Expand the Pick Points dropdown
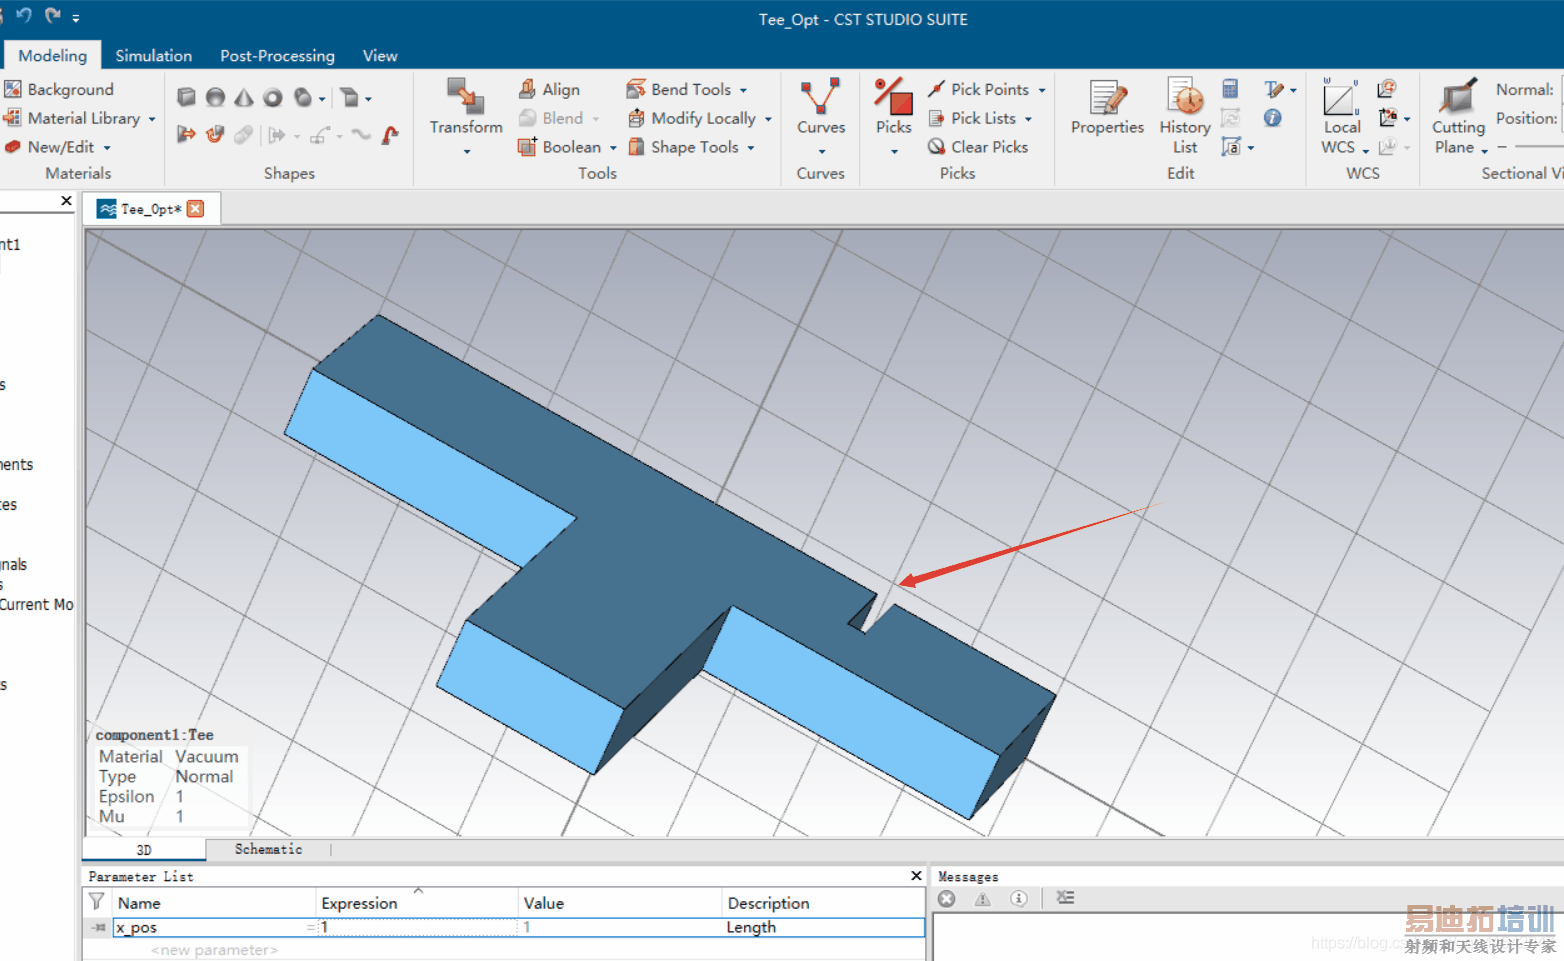 (1042, 90)
